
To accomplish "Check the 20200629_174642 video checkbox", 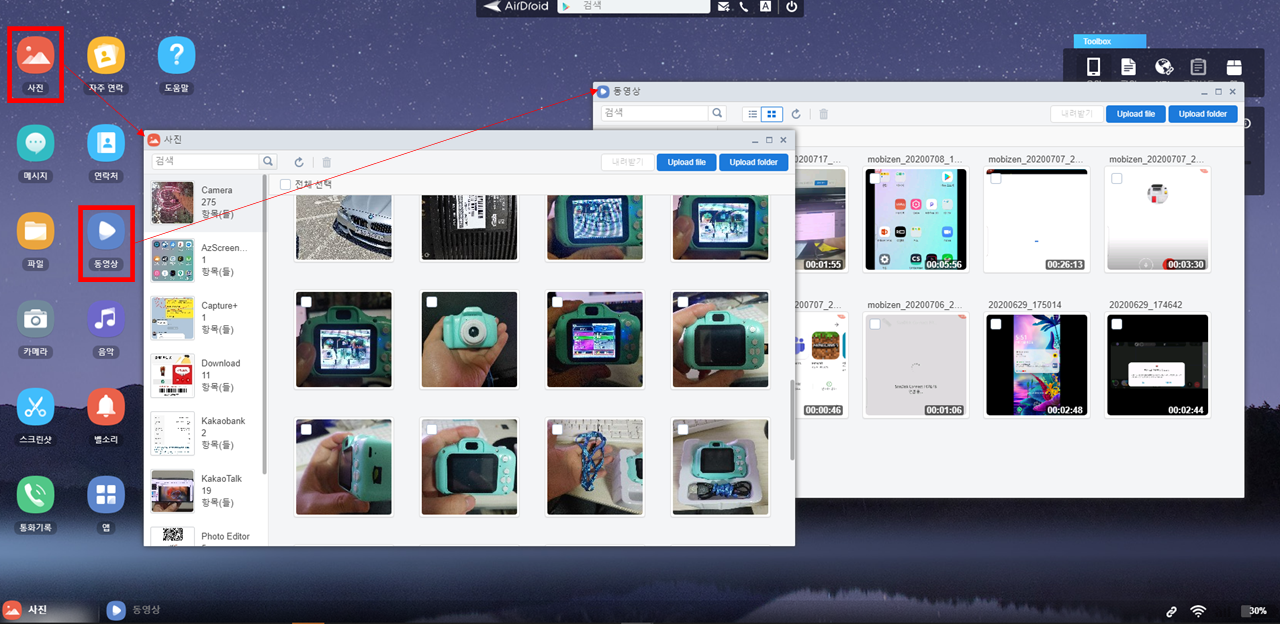I will click(x=1117, y=324).
